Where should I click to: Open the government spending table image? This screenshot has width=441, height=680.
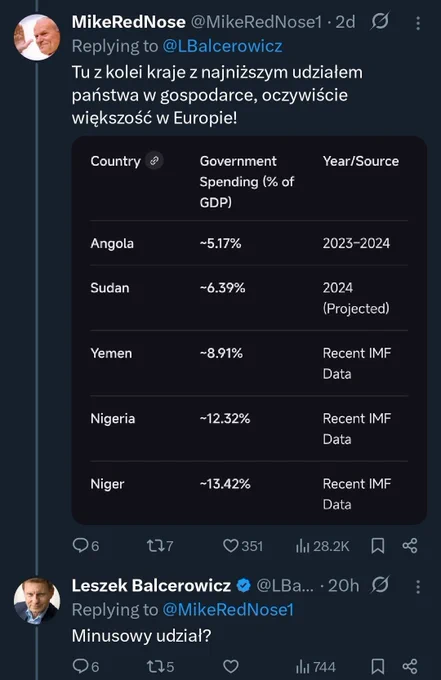point(249,330)
